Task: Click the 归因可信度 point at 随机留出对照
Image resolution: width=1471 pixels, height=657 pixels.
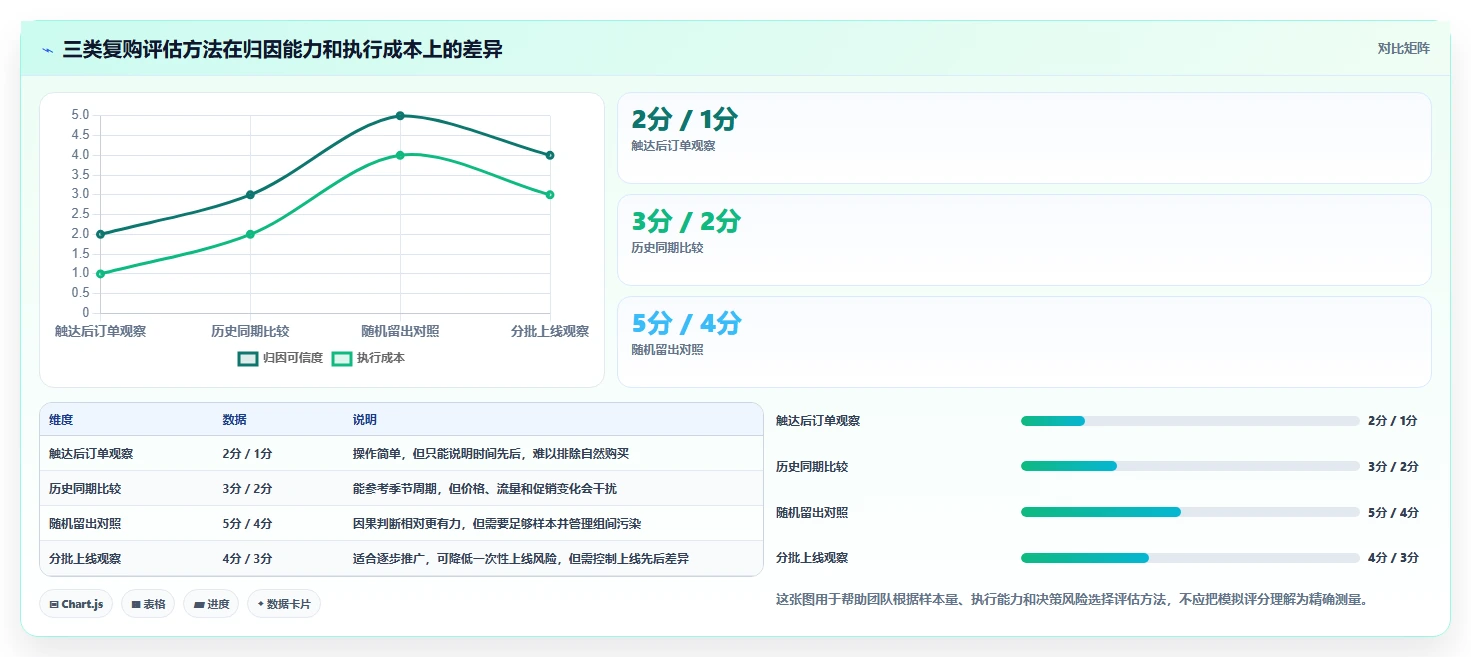Action: [x=400, y=115]
